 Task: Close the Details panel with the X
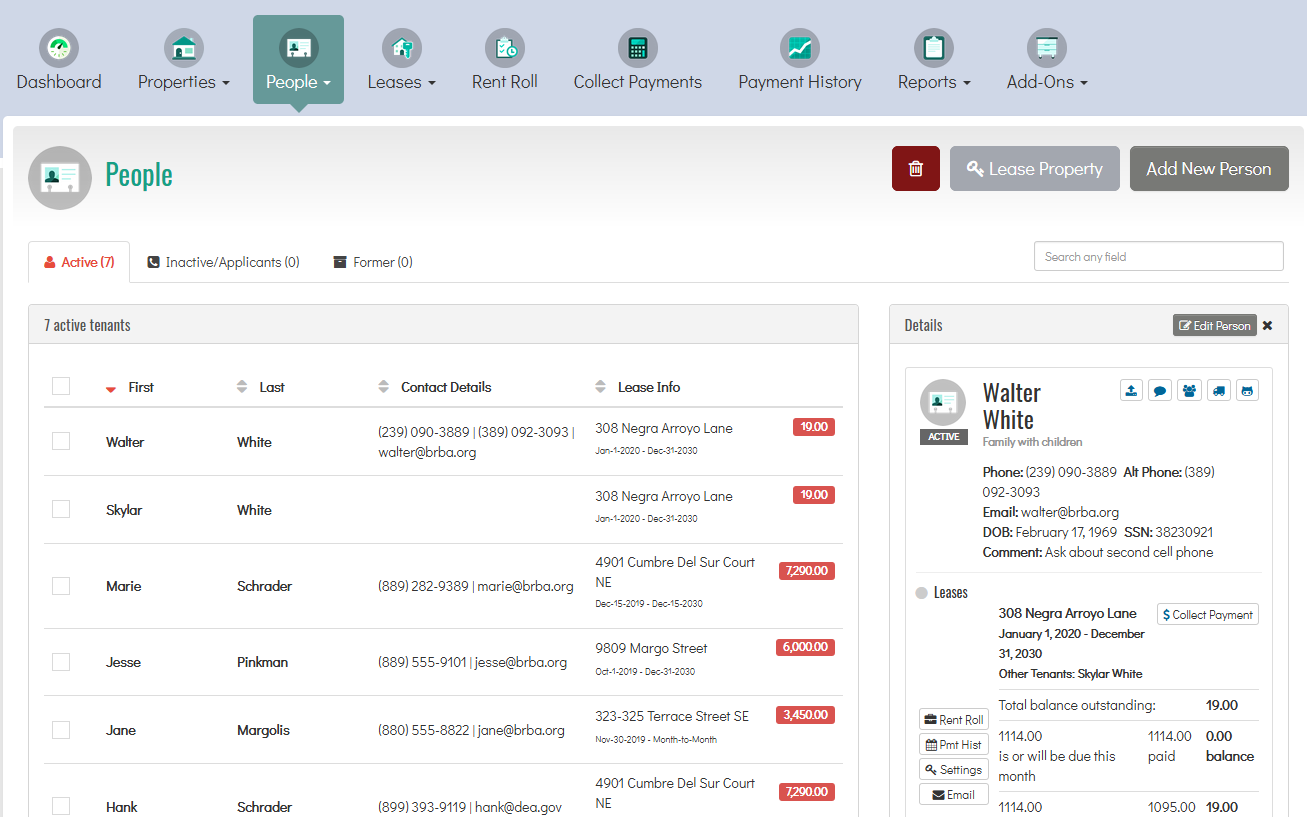(1268, 326)
